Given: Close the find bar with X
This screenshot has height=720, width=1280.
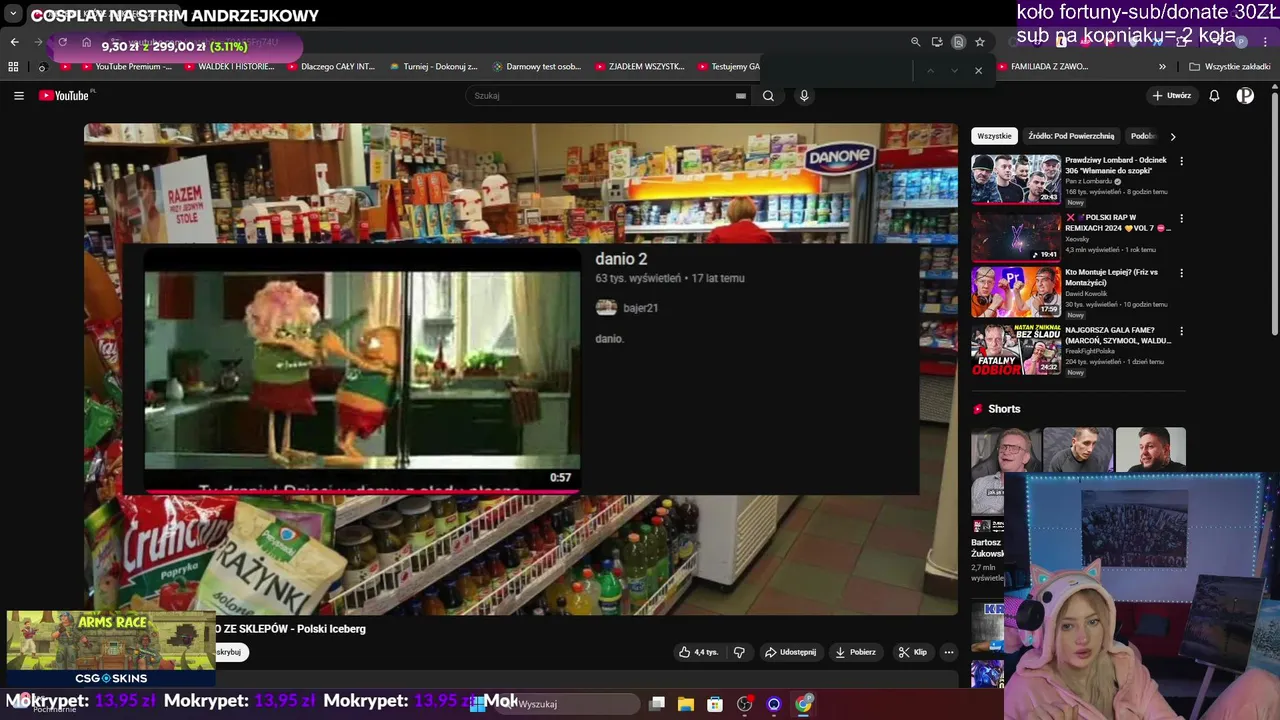Looking at the screenshot, I should [x=978, y=70].
